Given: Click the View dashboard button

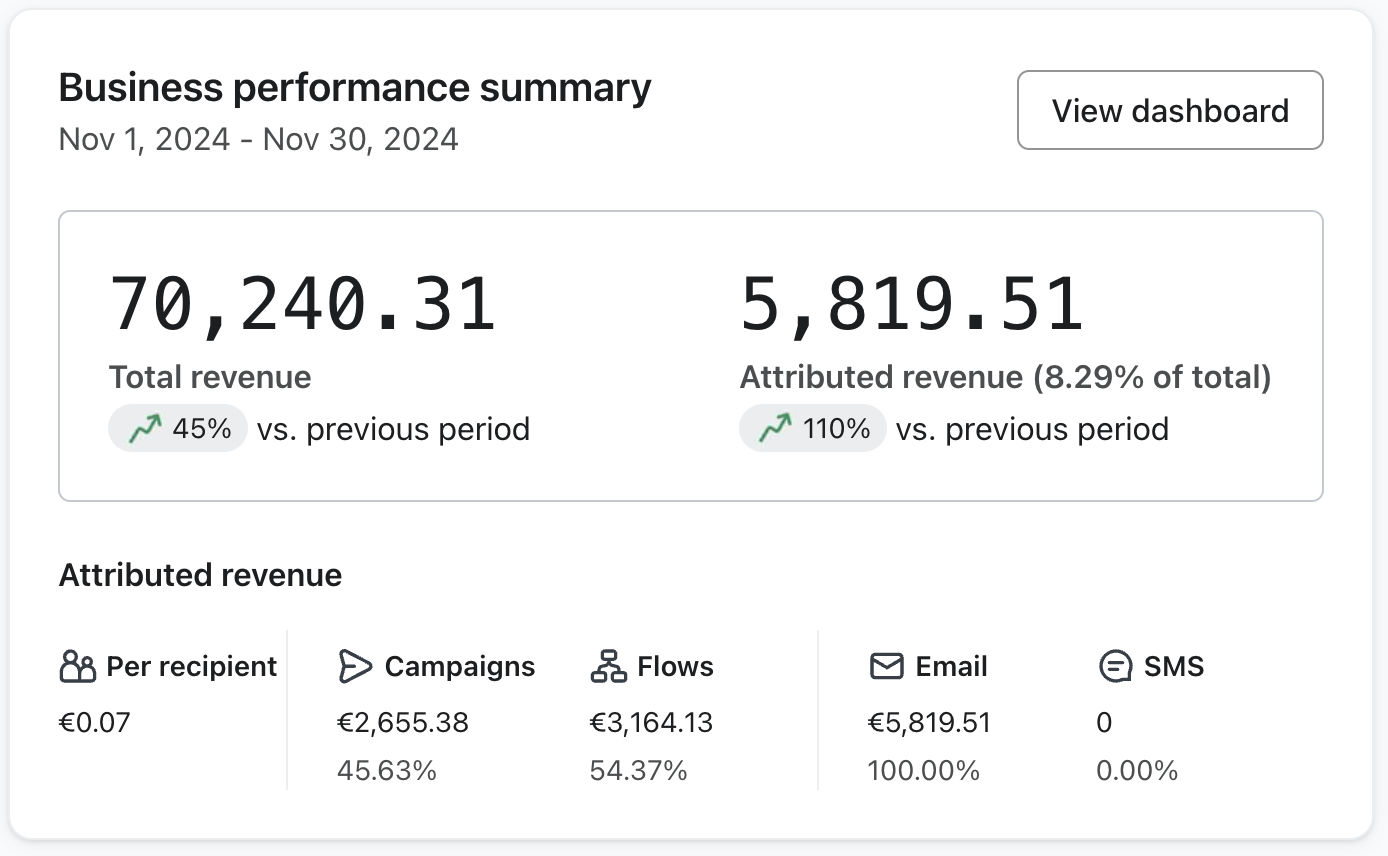Looking at the screenshot, I should pyautogui.click(x=1170, y=110).
